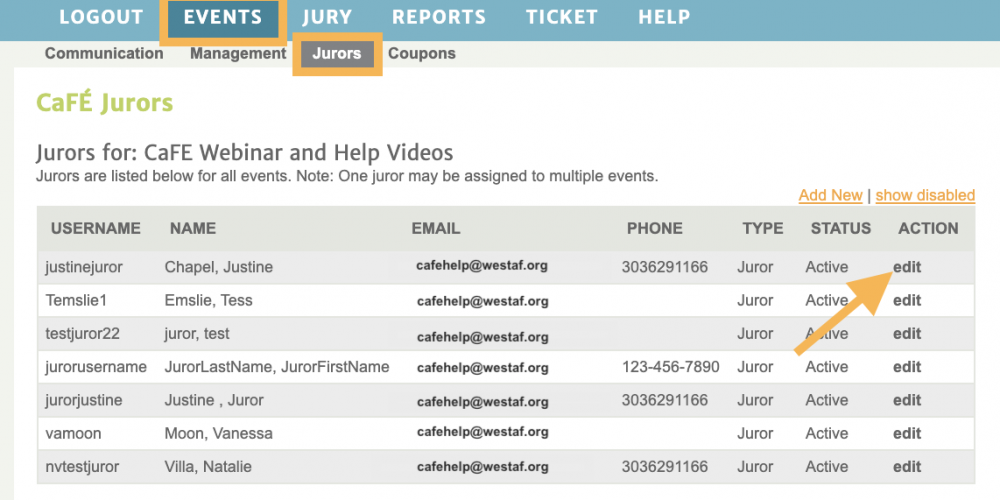
Task: Open the TICKET menu item
Action: 562,17
